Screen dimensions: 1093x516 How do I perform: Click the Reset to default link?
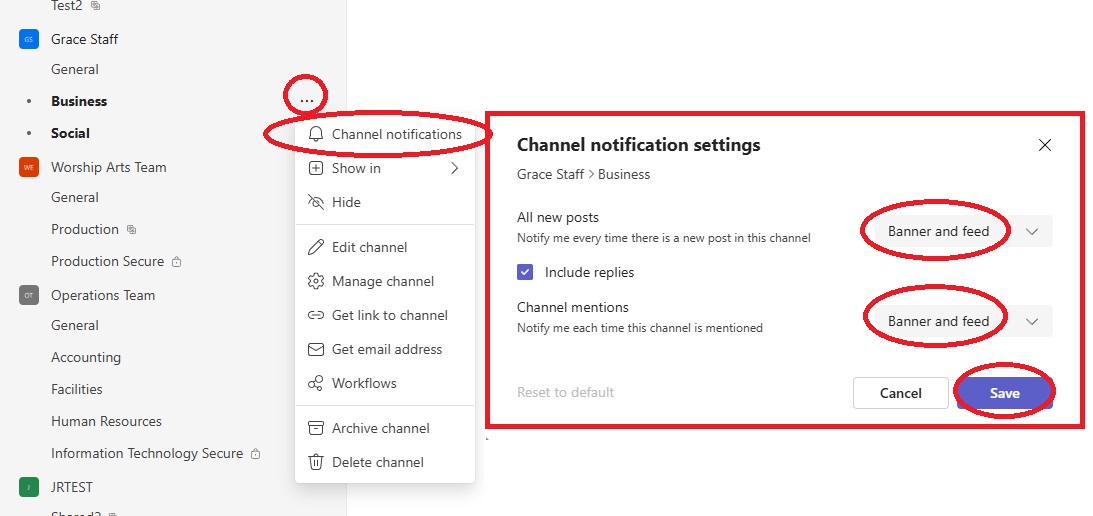tap(565, 392)
